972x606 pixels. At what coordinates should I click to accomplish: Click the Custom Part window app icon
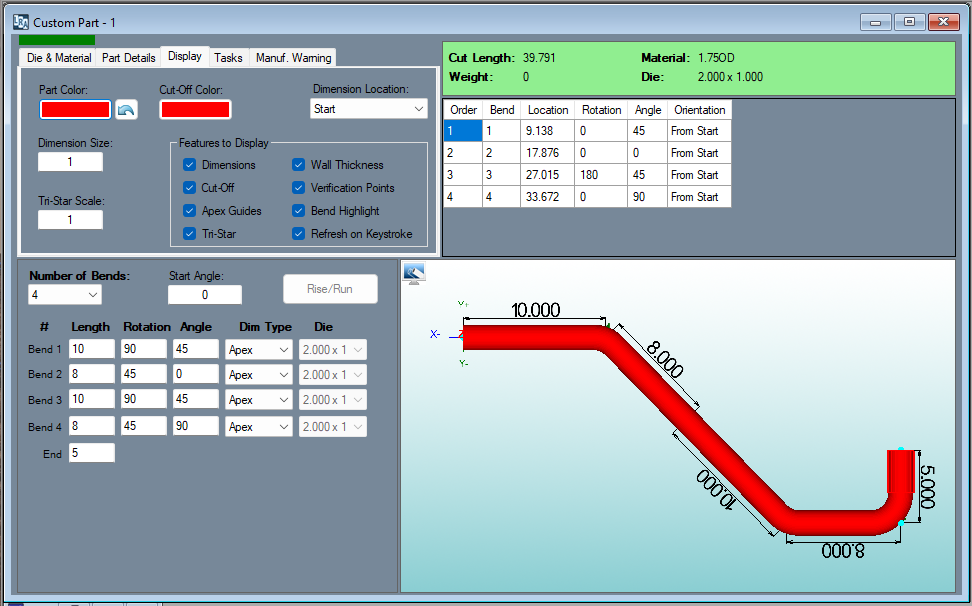point(20,22)
